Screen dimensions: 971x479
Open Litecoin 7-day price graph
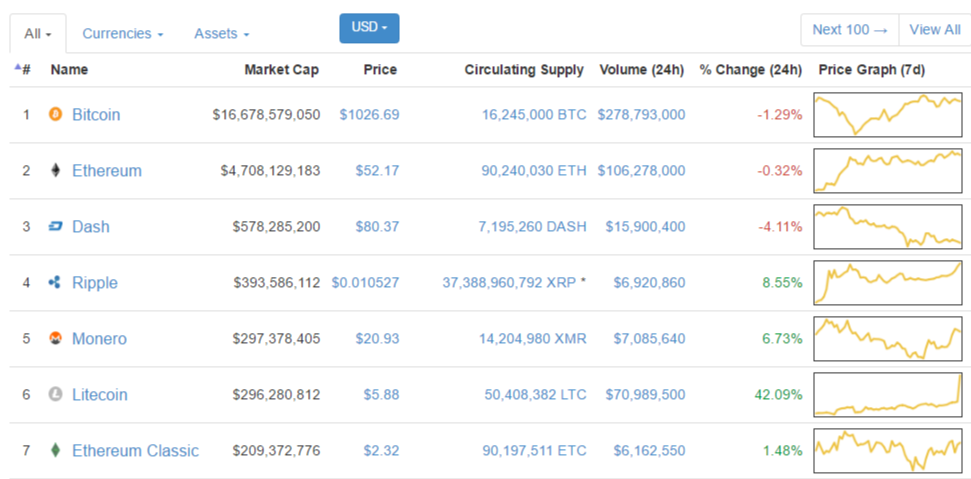pyautogui.click(x=888, y=395)
